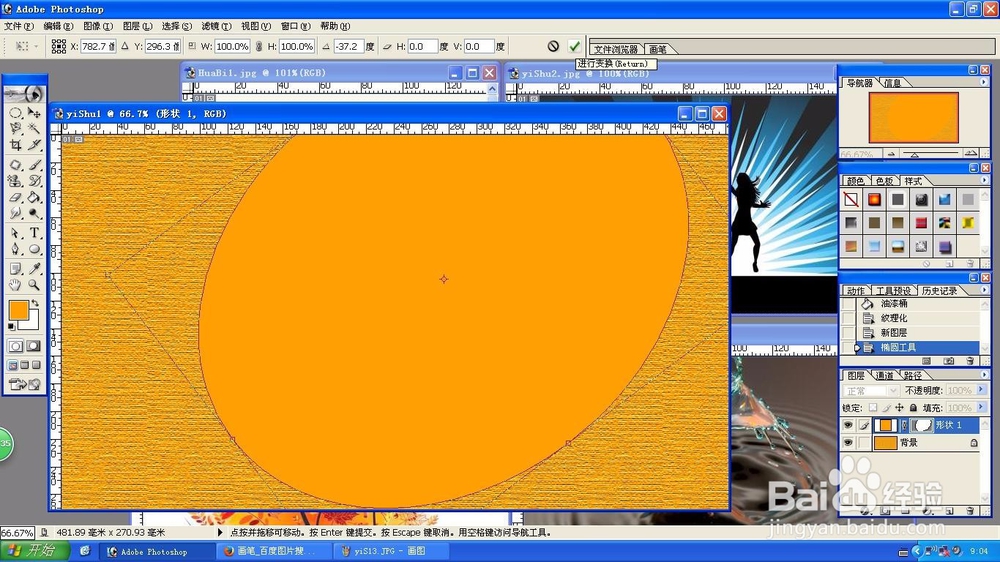Image resolution: width=1000 pixels, height=562 pixels.
Task: Open the 不透明度 opacity arrow
Action: pyautogui.click(x=981, y=390)
